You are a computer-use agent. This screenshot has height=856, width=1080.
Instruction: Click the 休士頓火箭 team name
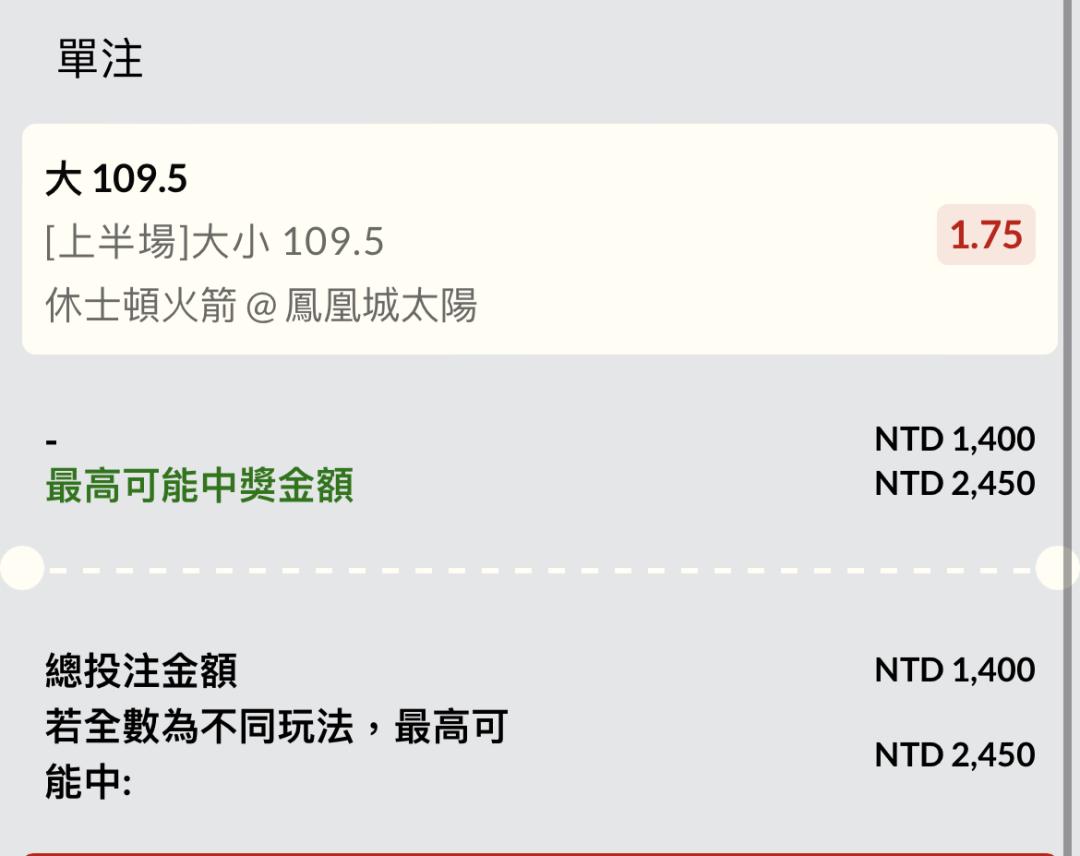(141, 305)
